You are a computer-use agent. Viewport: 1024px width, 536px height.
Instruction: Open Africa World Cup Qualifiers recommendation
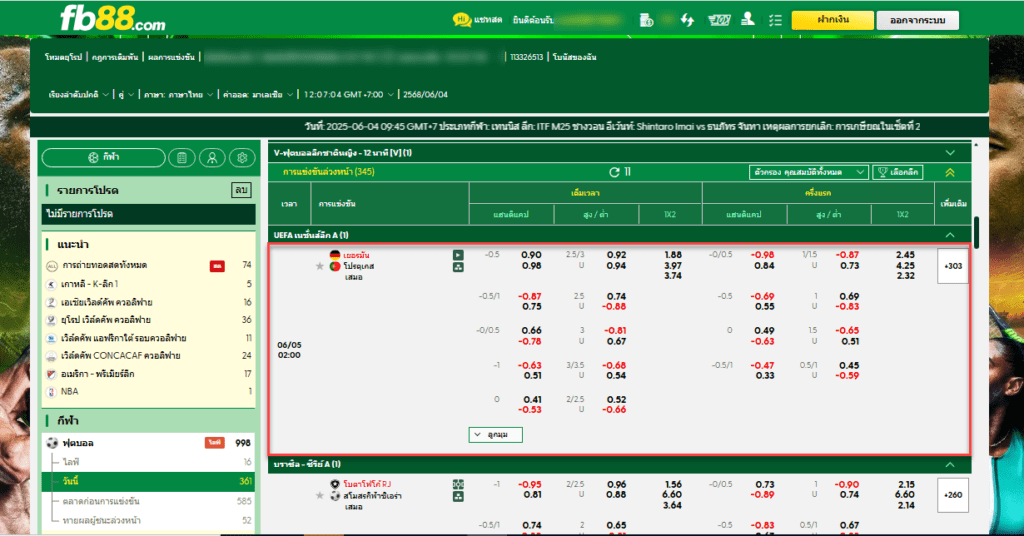click(149, 338)
